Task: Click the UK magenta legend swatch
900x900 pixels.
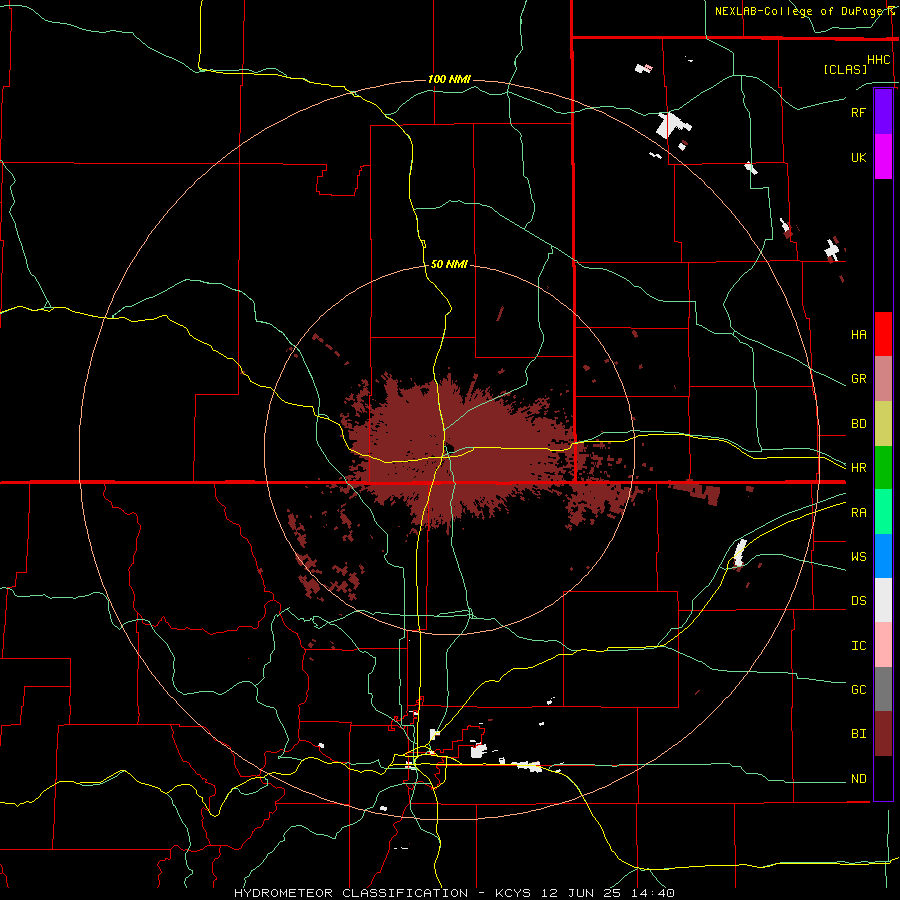Action: coord(883,157)
